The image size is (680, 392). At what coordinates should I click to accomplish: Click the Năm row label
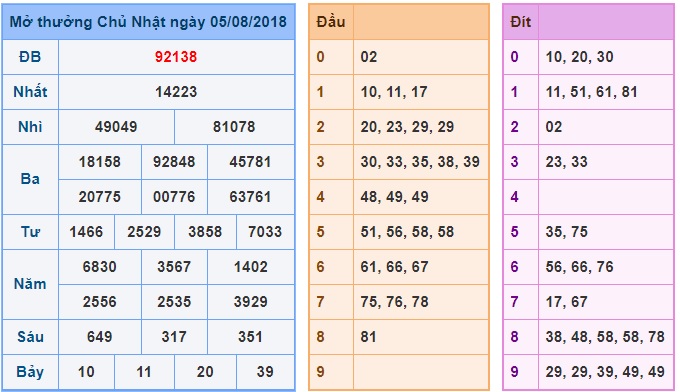click(30, 284)
